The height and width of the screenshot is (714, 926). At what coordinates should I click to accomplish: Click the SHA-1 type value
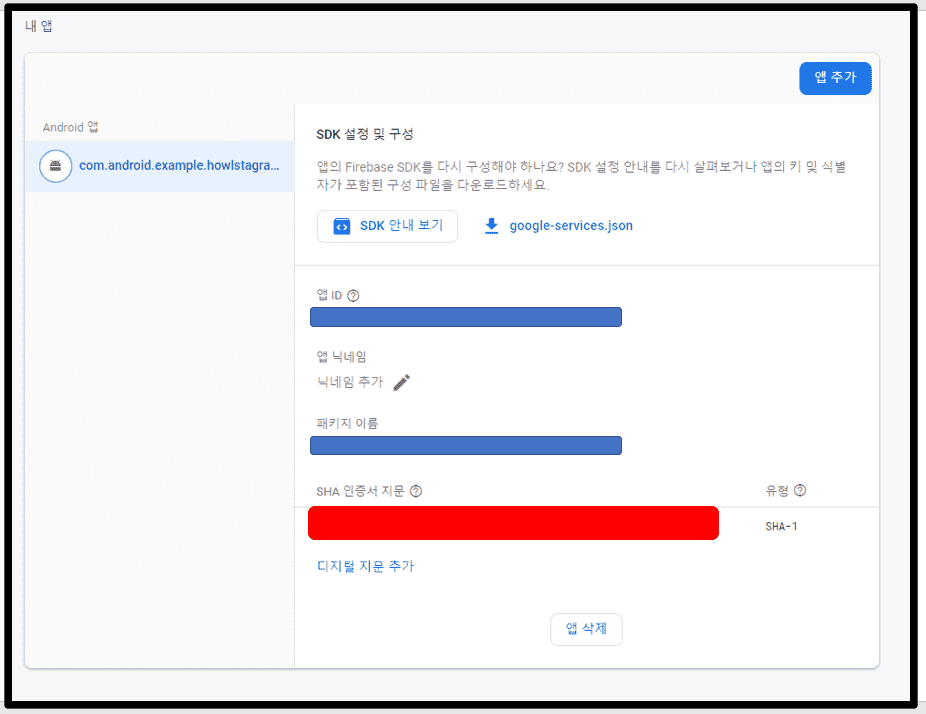[781, 526]
